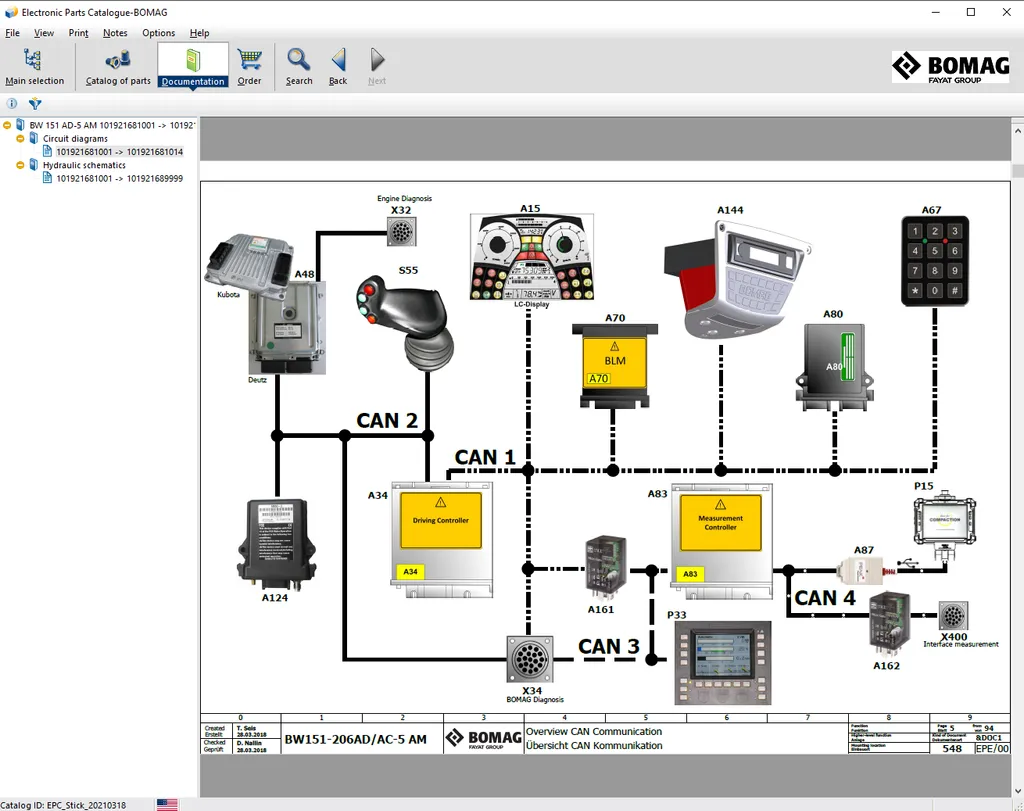The height and width of the screenshot is (811, 1024).
Task: Click the P15 compaction printer unit
Action: pos(945,524)
